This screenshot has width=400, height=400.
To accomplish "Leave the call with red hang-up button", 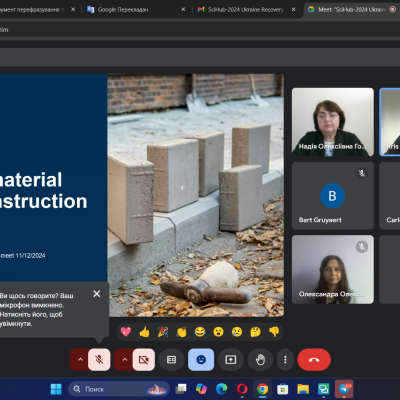I will [314, 360].
